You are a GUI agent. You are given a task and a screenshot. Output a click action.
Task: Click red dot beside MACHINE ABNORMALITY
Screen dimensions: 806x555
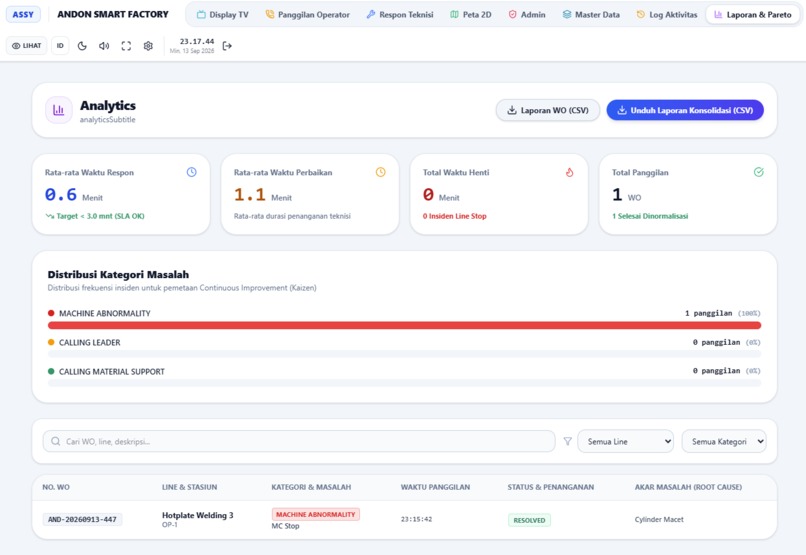click(x=51, y=313)
